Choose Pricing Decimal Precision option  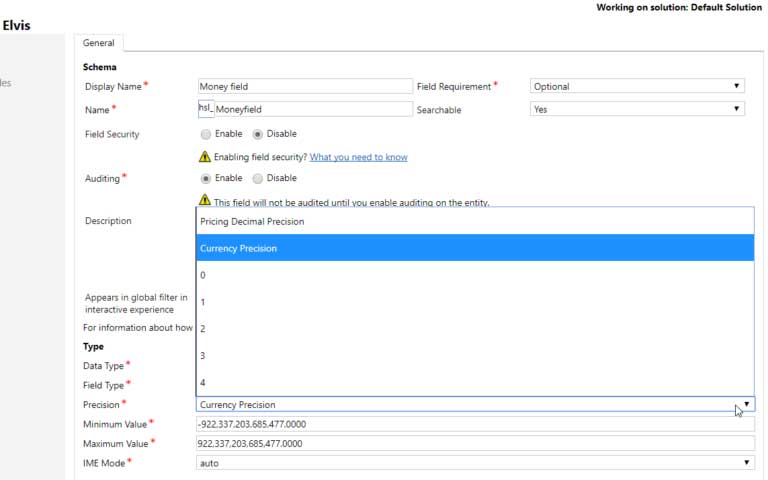(x=475, y=221)
